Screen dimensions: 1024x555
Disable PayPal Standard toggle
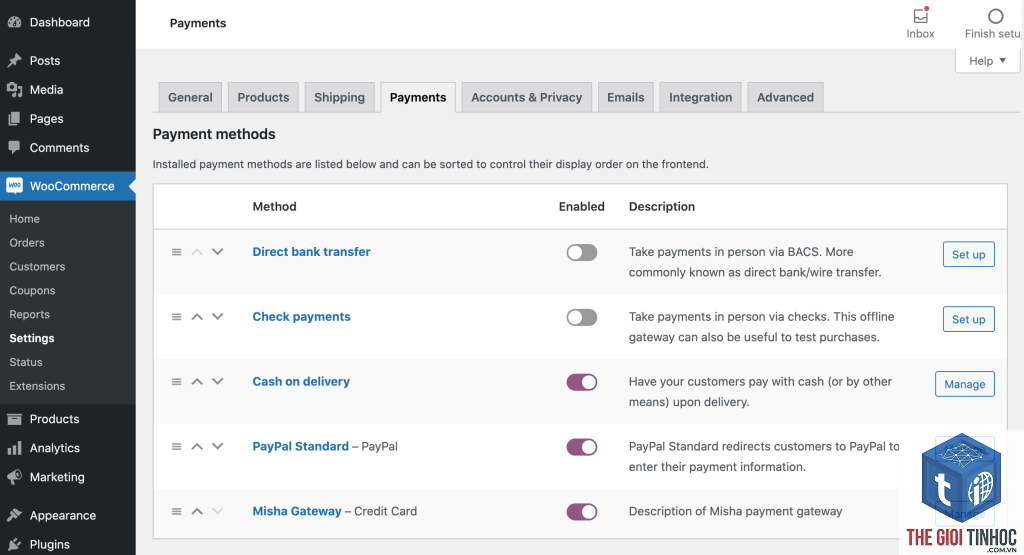pyautogui.click(x=582, y=447)
